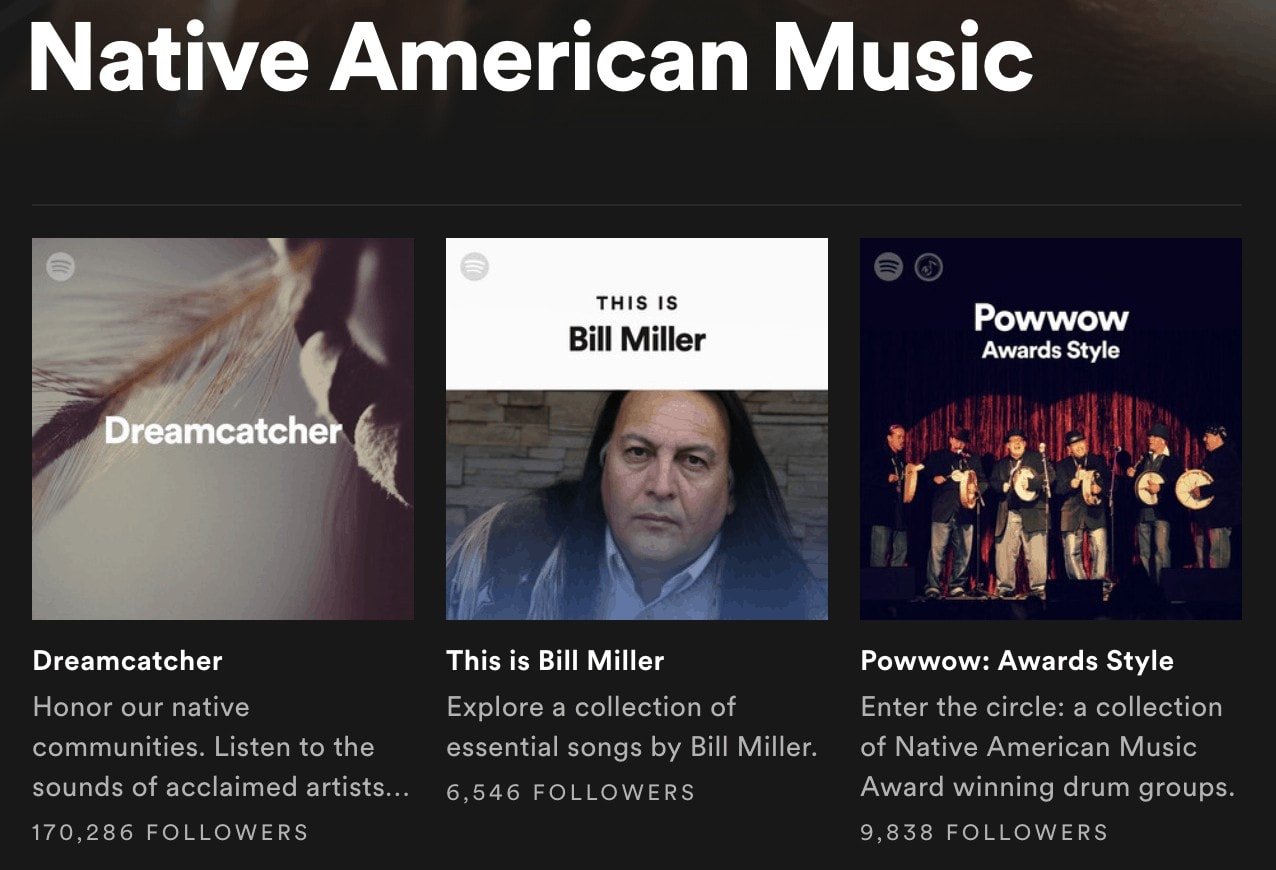Open the Powwow: Awards Style playlist link
The image size is (1276, 870).
(1017, 660)
